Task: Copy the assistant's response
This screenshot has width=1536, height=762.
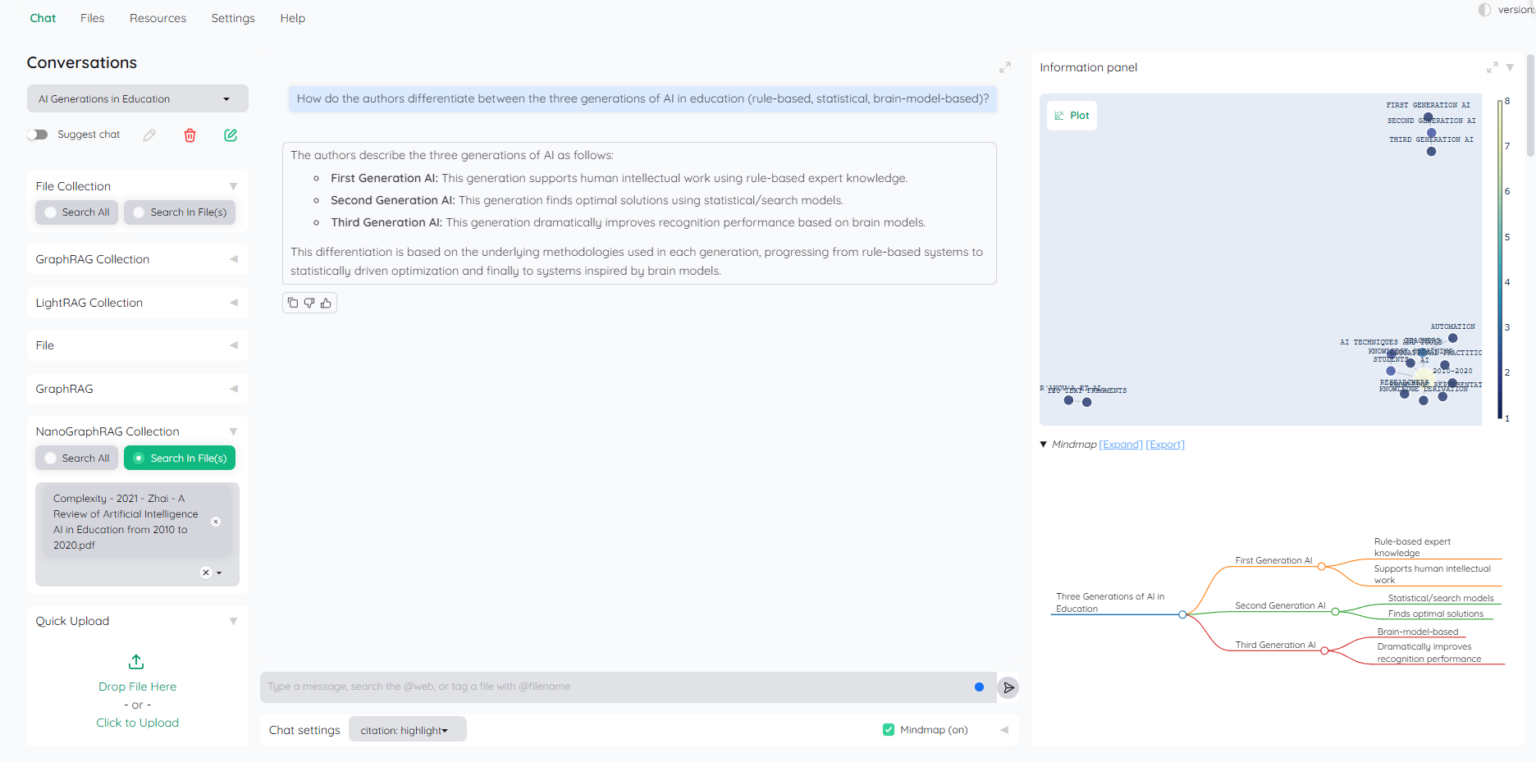Action: pyautogui.click(x=292, y=302)
